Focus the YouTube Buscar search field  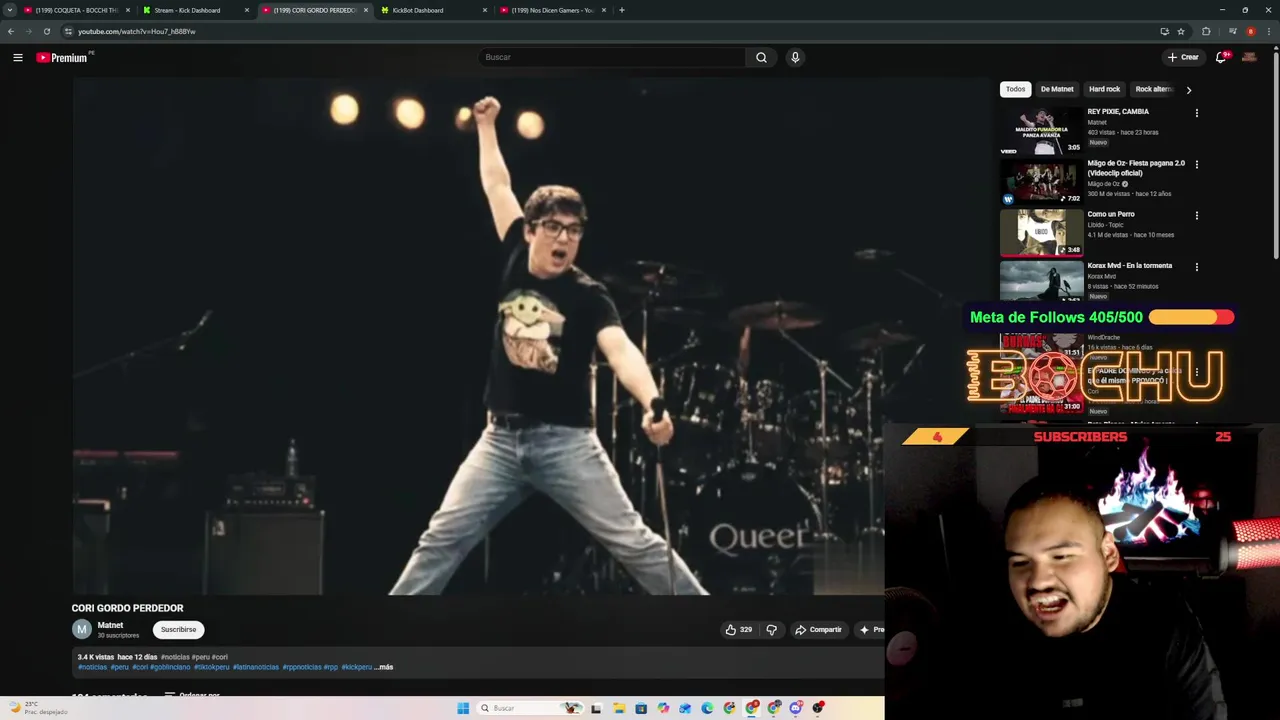(x=612, y=57)
